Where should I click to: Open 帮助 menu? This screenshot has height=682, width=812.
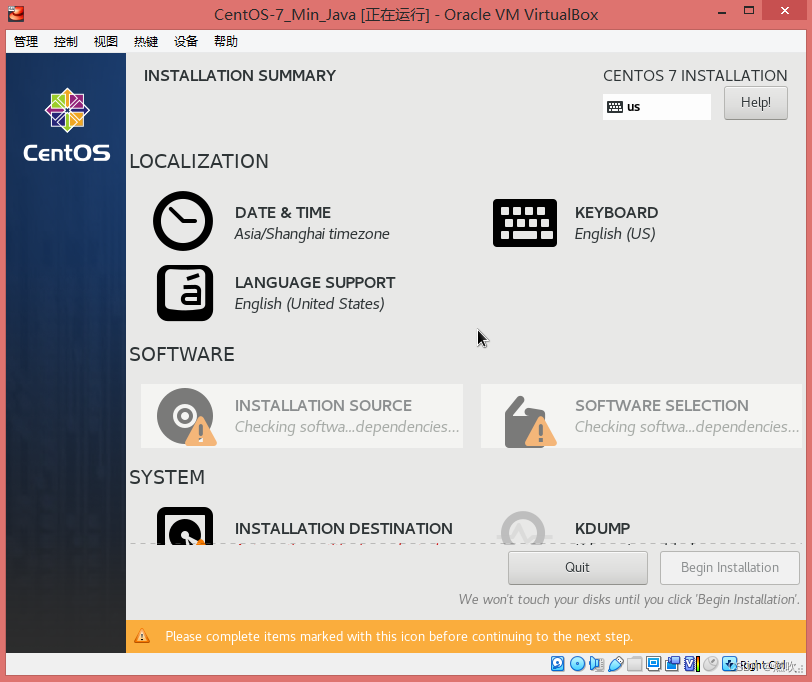pyautogui.click(x=226, y=41)
